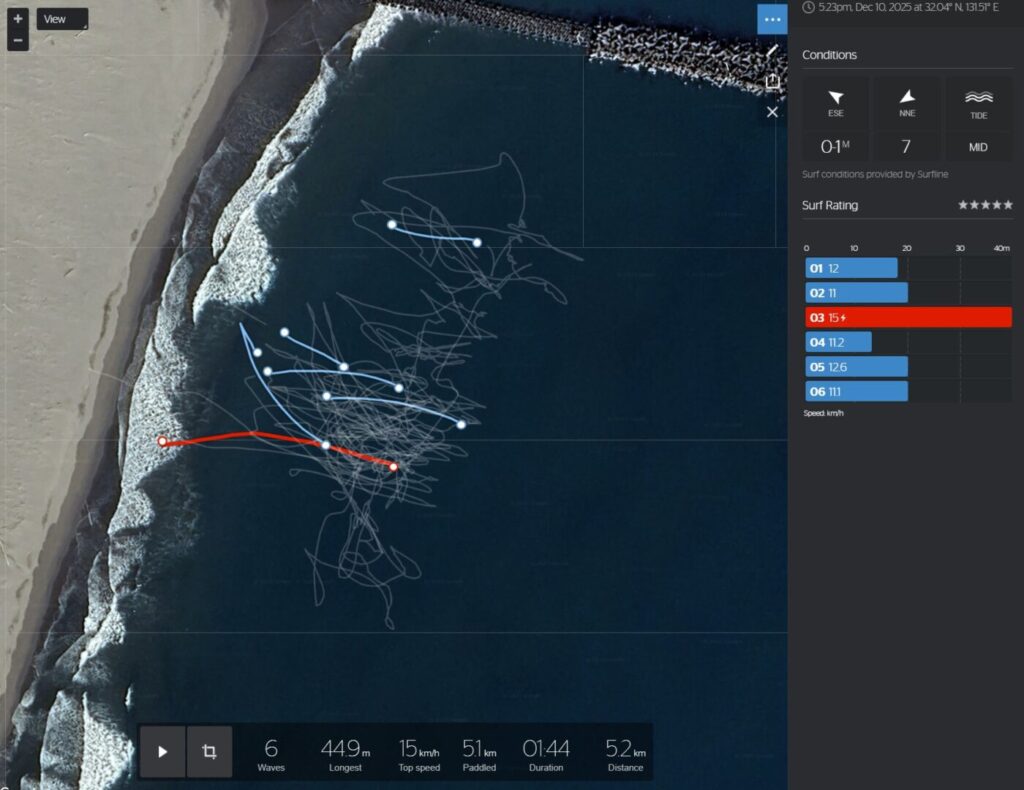
Task: Select wave 06 speed bar
Action: coord(856,391)
